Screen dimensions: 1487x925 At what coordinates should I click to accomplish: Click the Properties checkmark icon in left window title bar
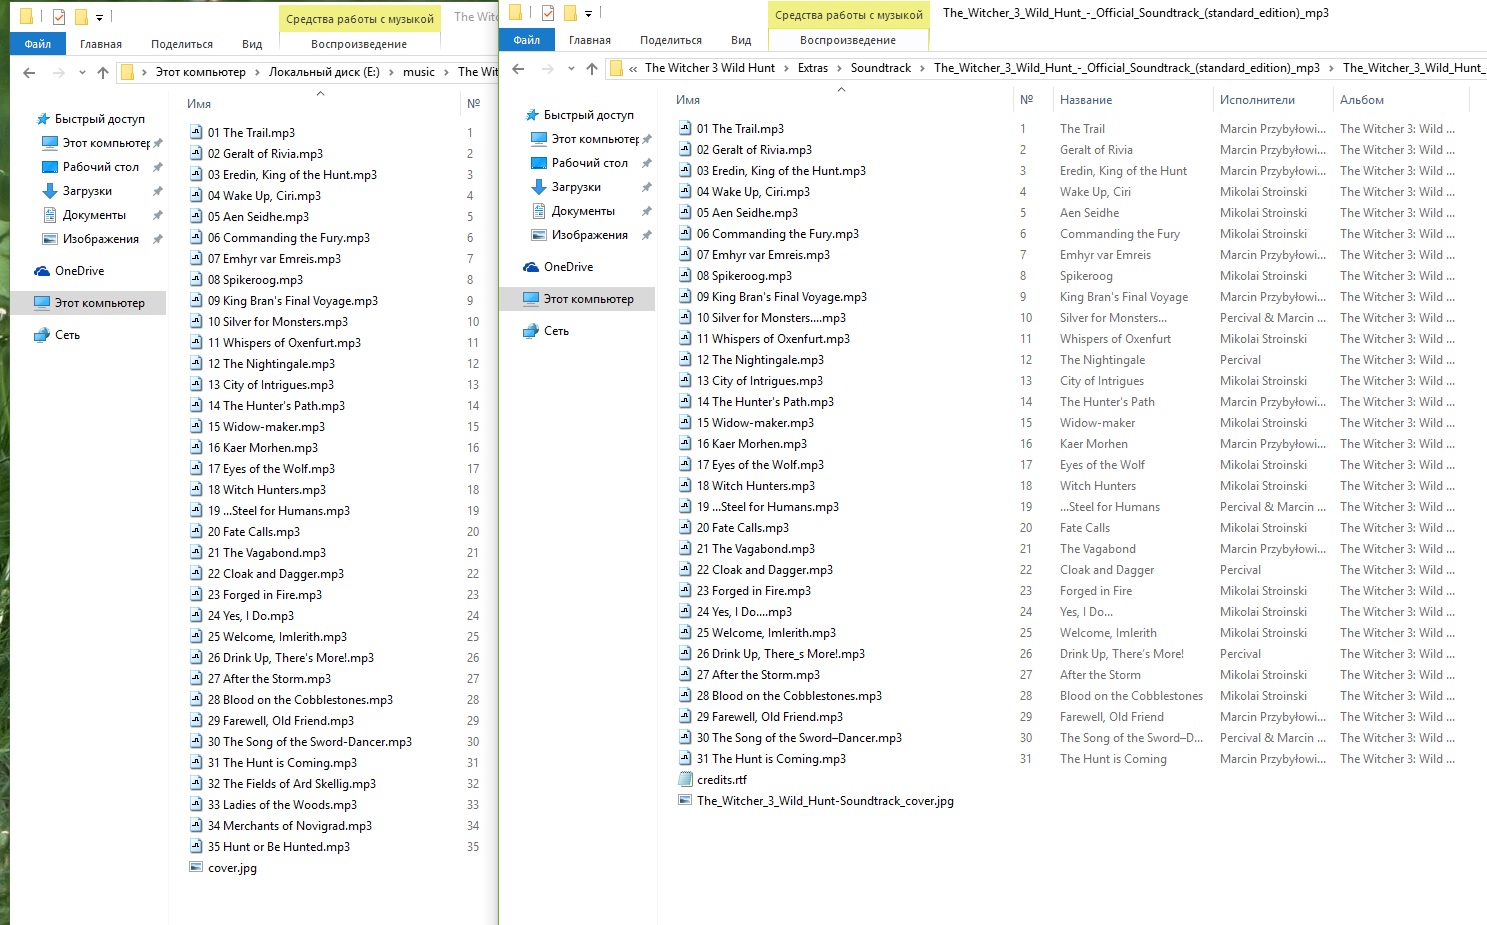click(58, 16)
